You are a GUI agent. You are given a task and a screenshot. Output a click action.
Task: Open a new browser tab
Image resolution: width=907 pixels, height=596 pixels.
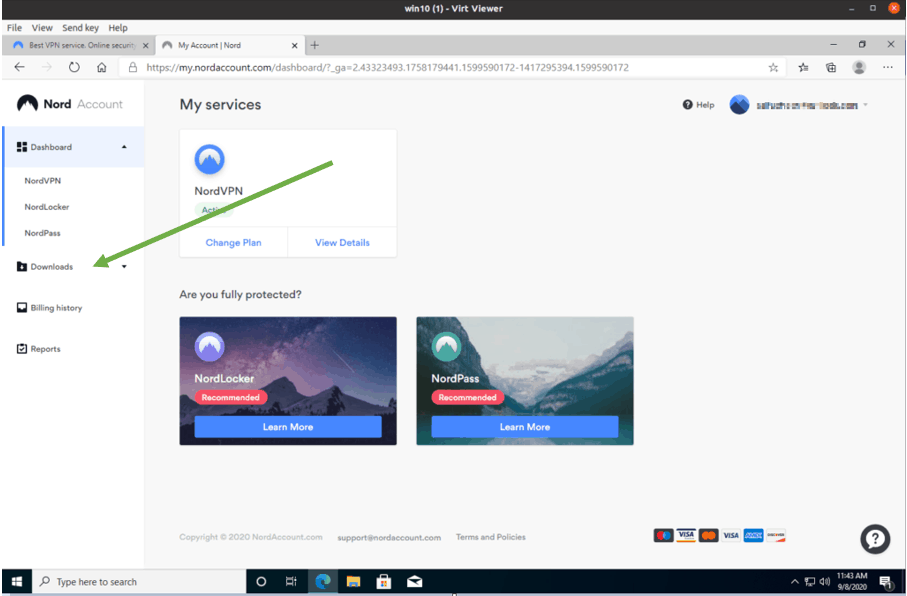[315, 45]
